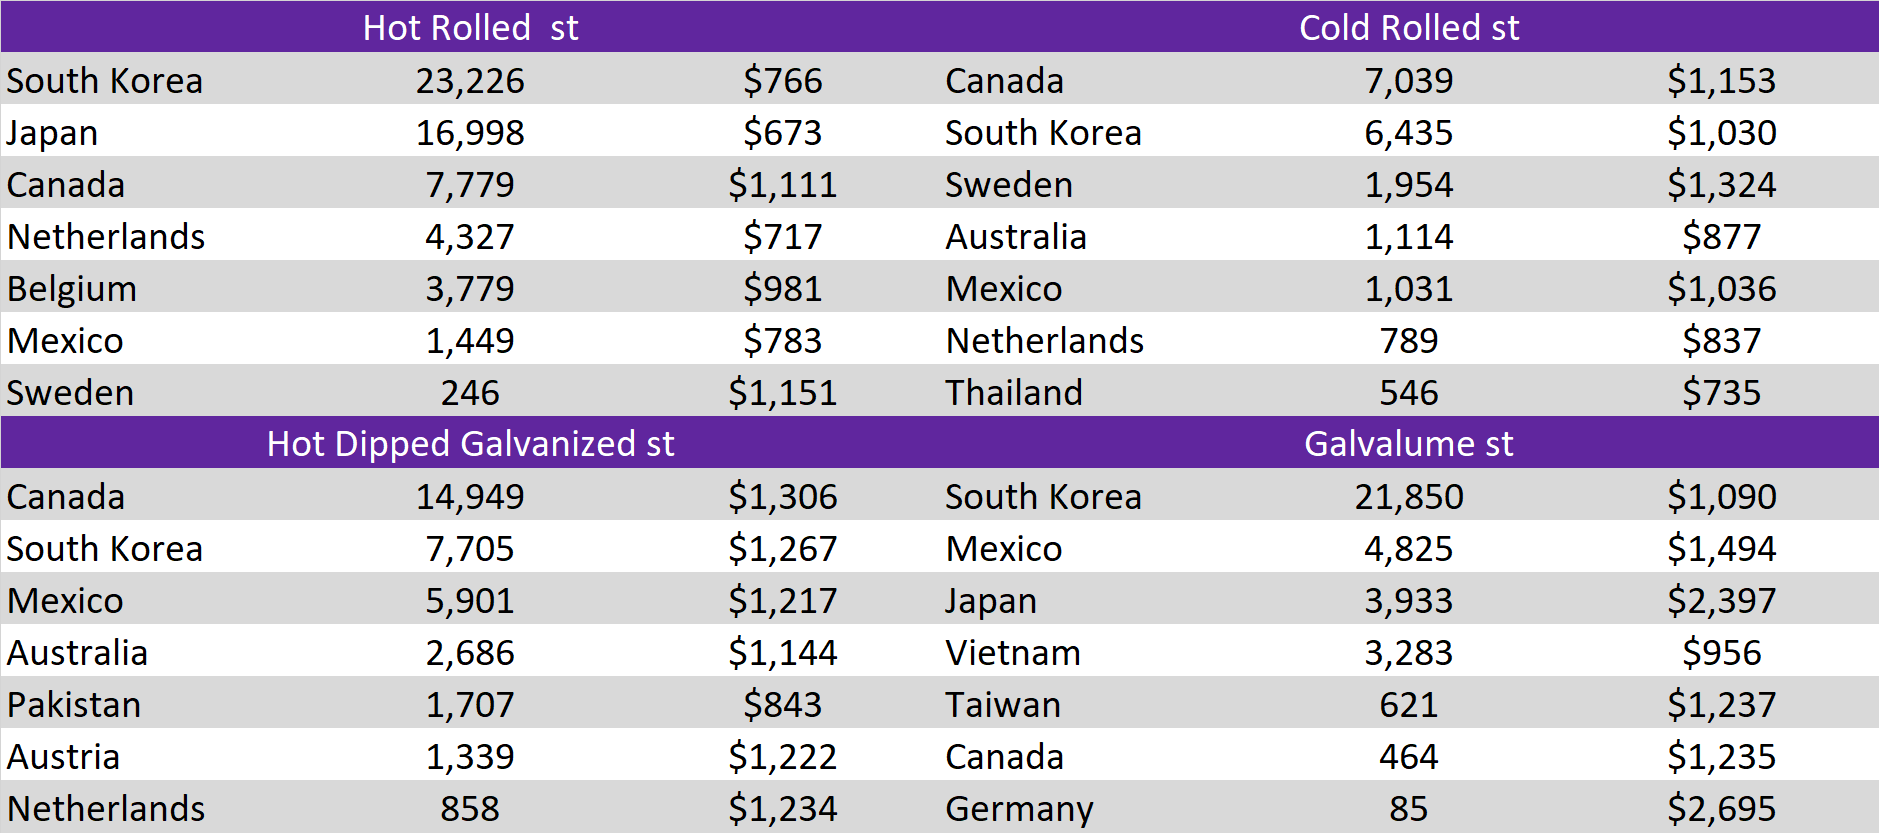
Task: Select the Cold Rolled st header
Action: pyautogui.click(x=1409, y=27)
